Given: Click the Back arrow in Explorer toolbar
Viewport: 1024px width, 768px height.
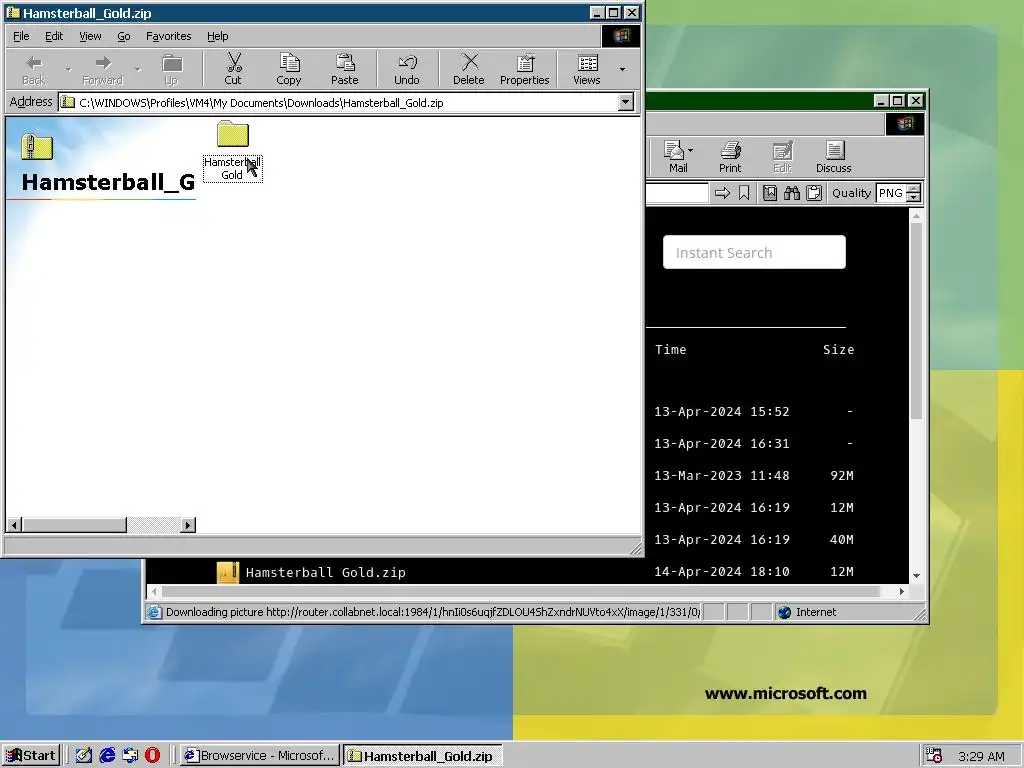Looking at the screenshot, I should [x=33, y=69].
